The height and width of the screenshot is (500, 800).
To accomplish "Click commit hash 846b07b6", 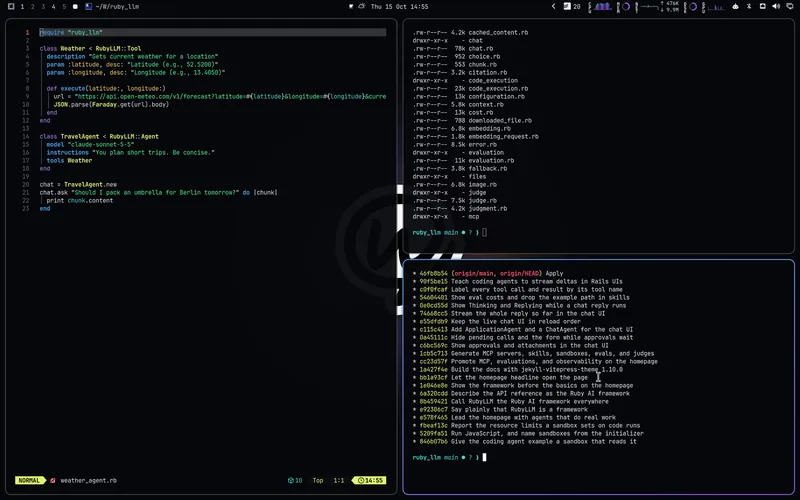I will point(433,442).
